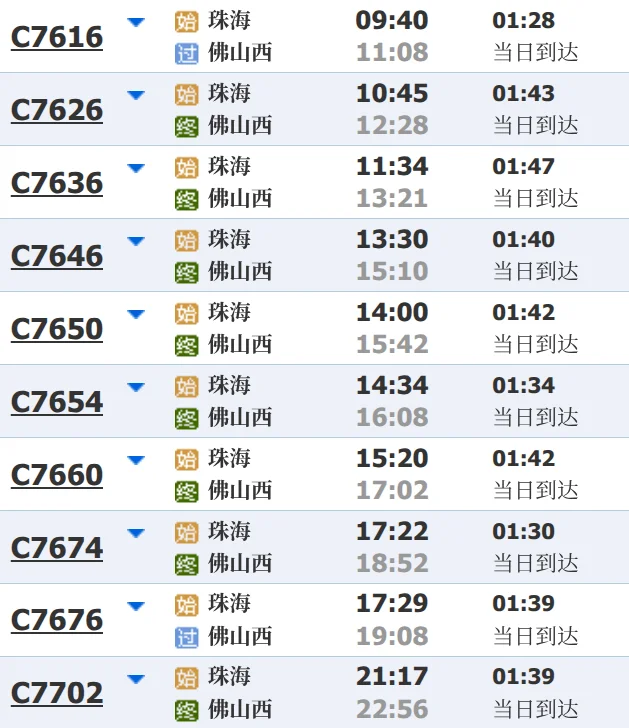
Task: Click the 终 terminal icon for C7650
Action: pos(187,345)
